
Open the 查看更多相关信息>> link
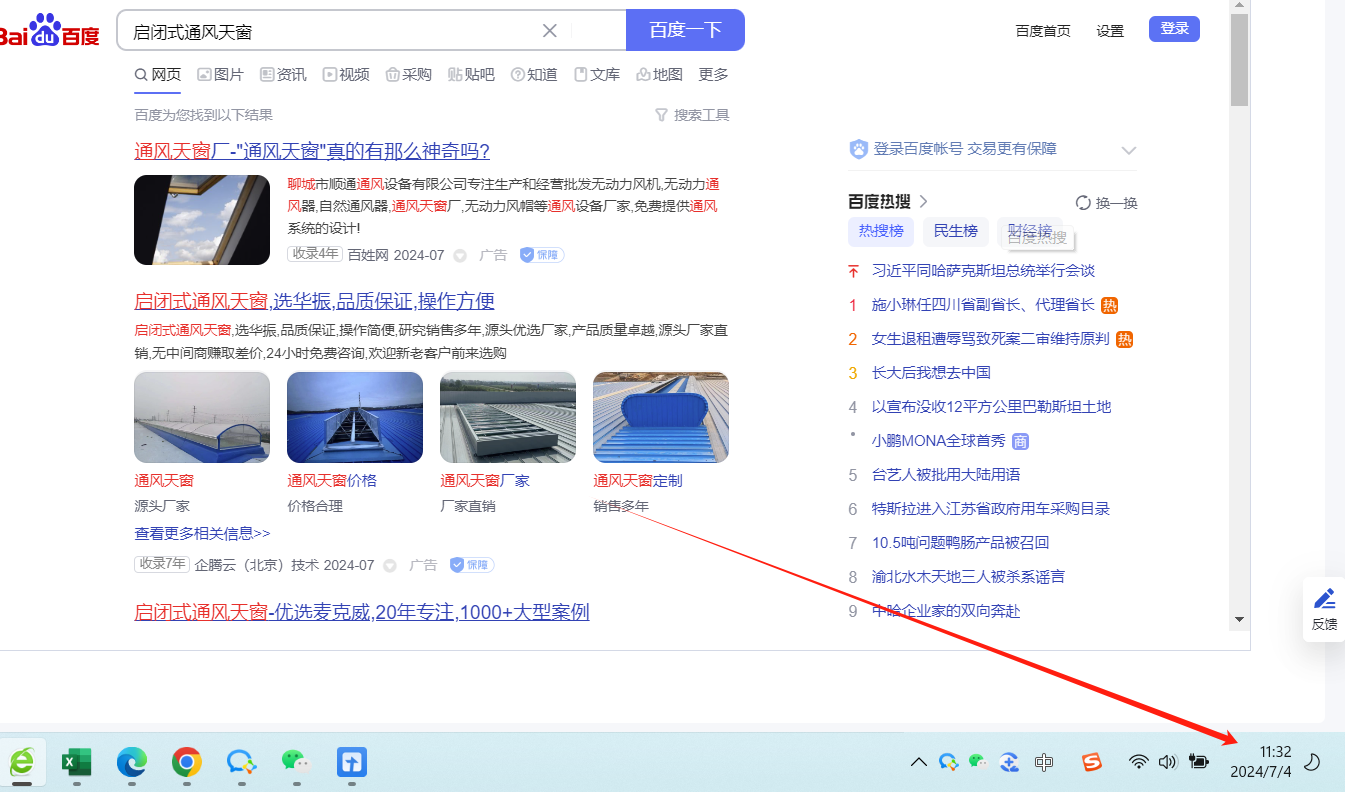pyautogui.click(x=202, y=533)
